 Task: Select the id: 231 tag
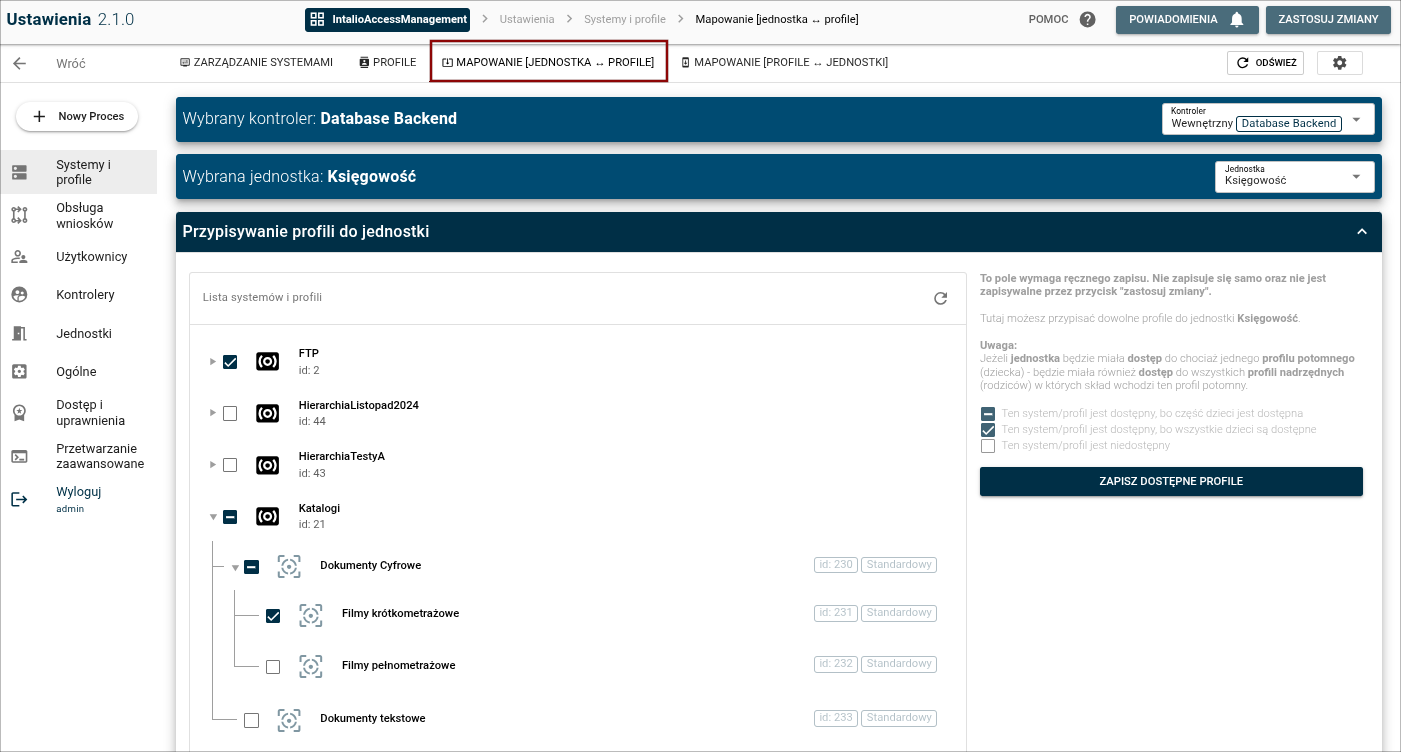[836, 613]
